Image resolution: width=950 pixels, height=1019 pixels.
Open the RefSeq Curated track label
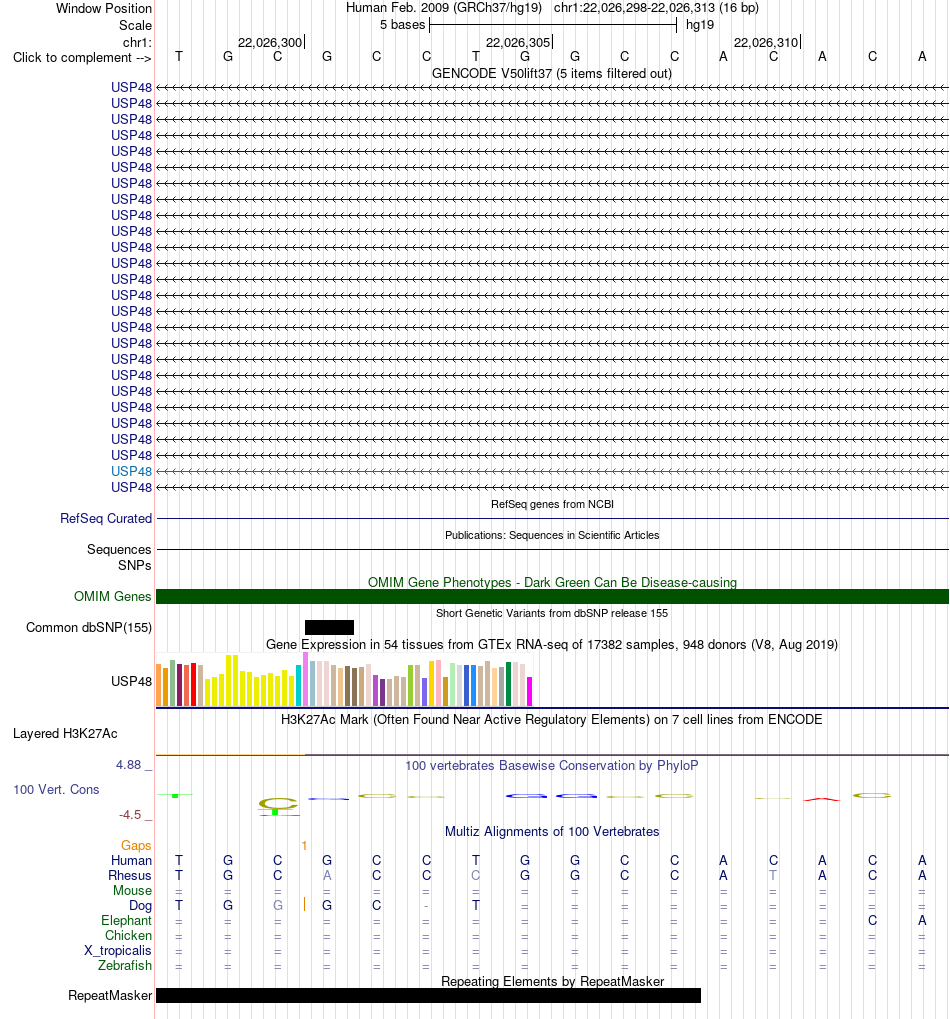tap(106, 519)
